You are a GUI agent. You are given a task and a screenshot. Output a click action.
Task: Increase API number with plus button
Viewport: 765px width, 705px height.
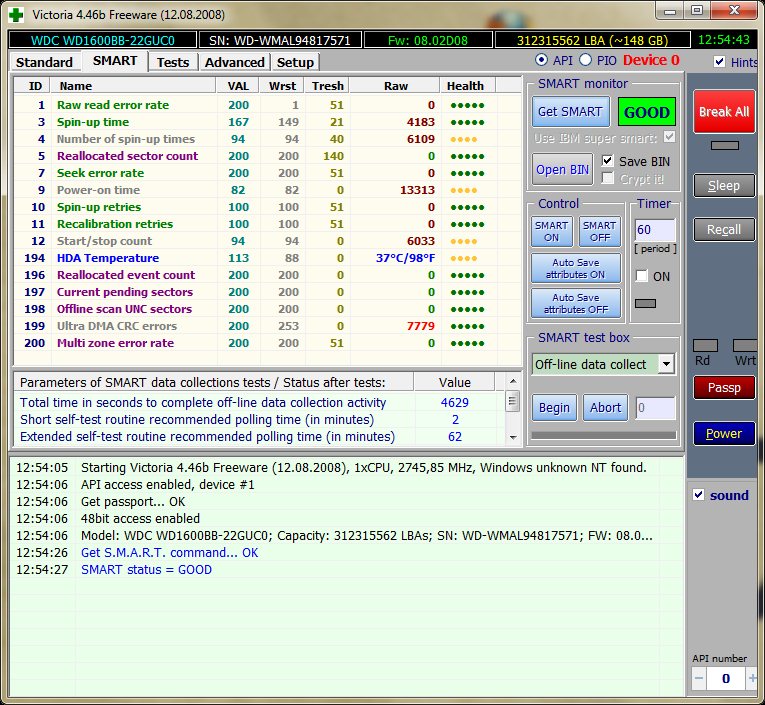(x=752, y=678)
